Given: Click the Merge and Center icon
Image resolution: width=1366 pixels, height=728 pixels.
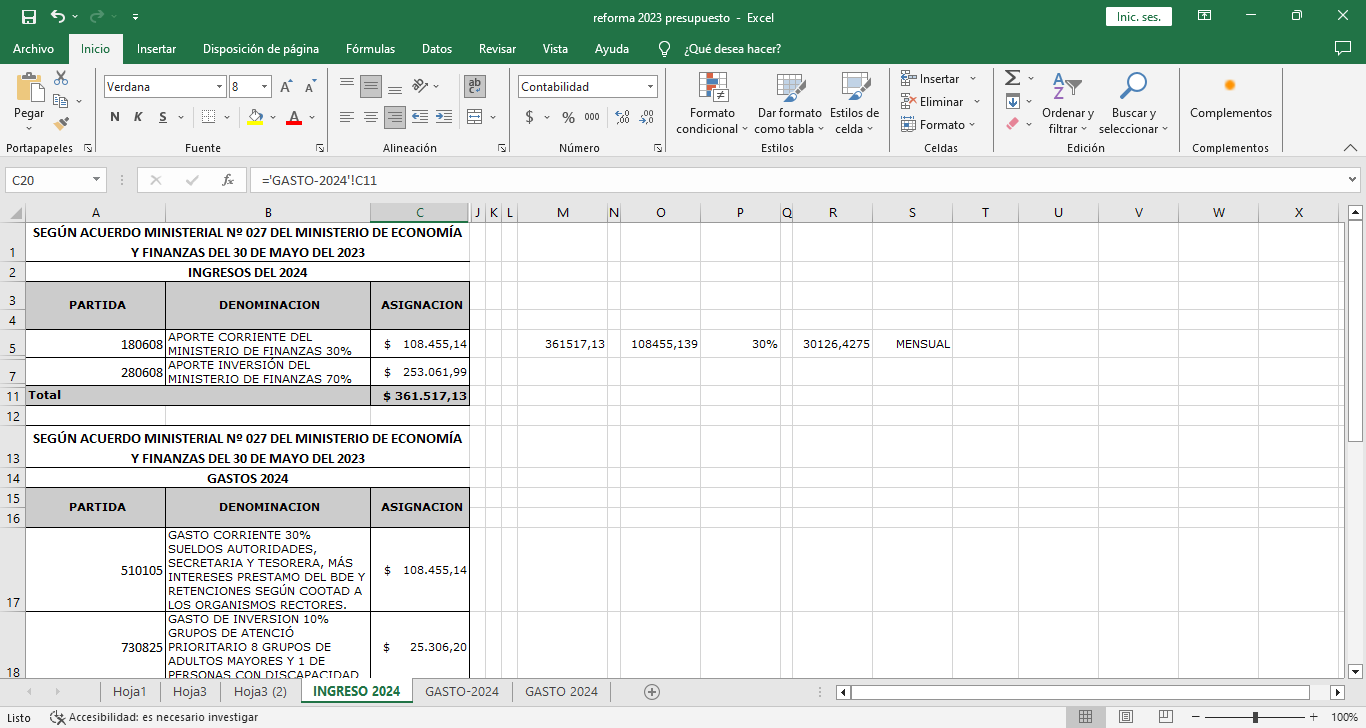Looking at the screenshot, I should [x=475, y=117].
